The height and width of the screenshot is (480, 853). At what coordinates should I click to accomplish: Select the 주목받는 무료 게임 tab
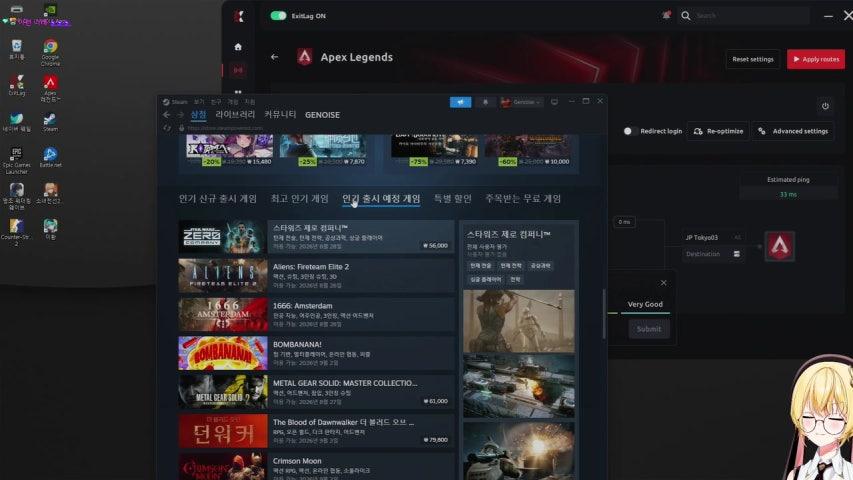click(x=523, y=199)
